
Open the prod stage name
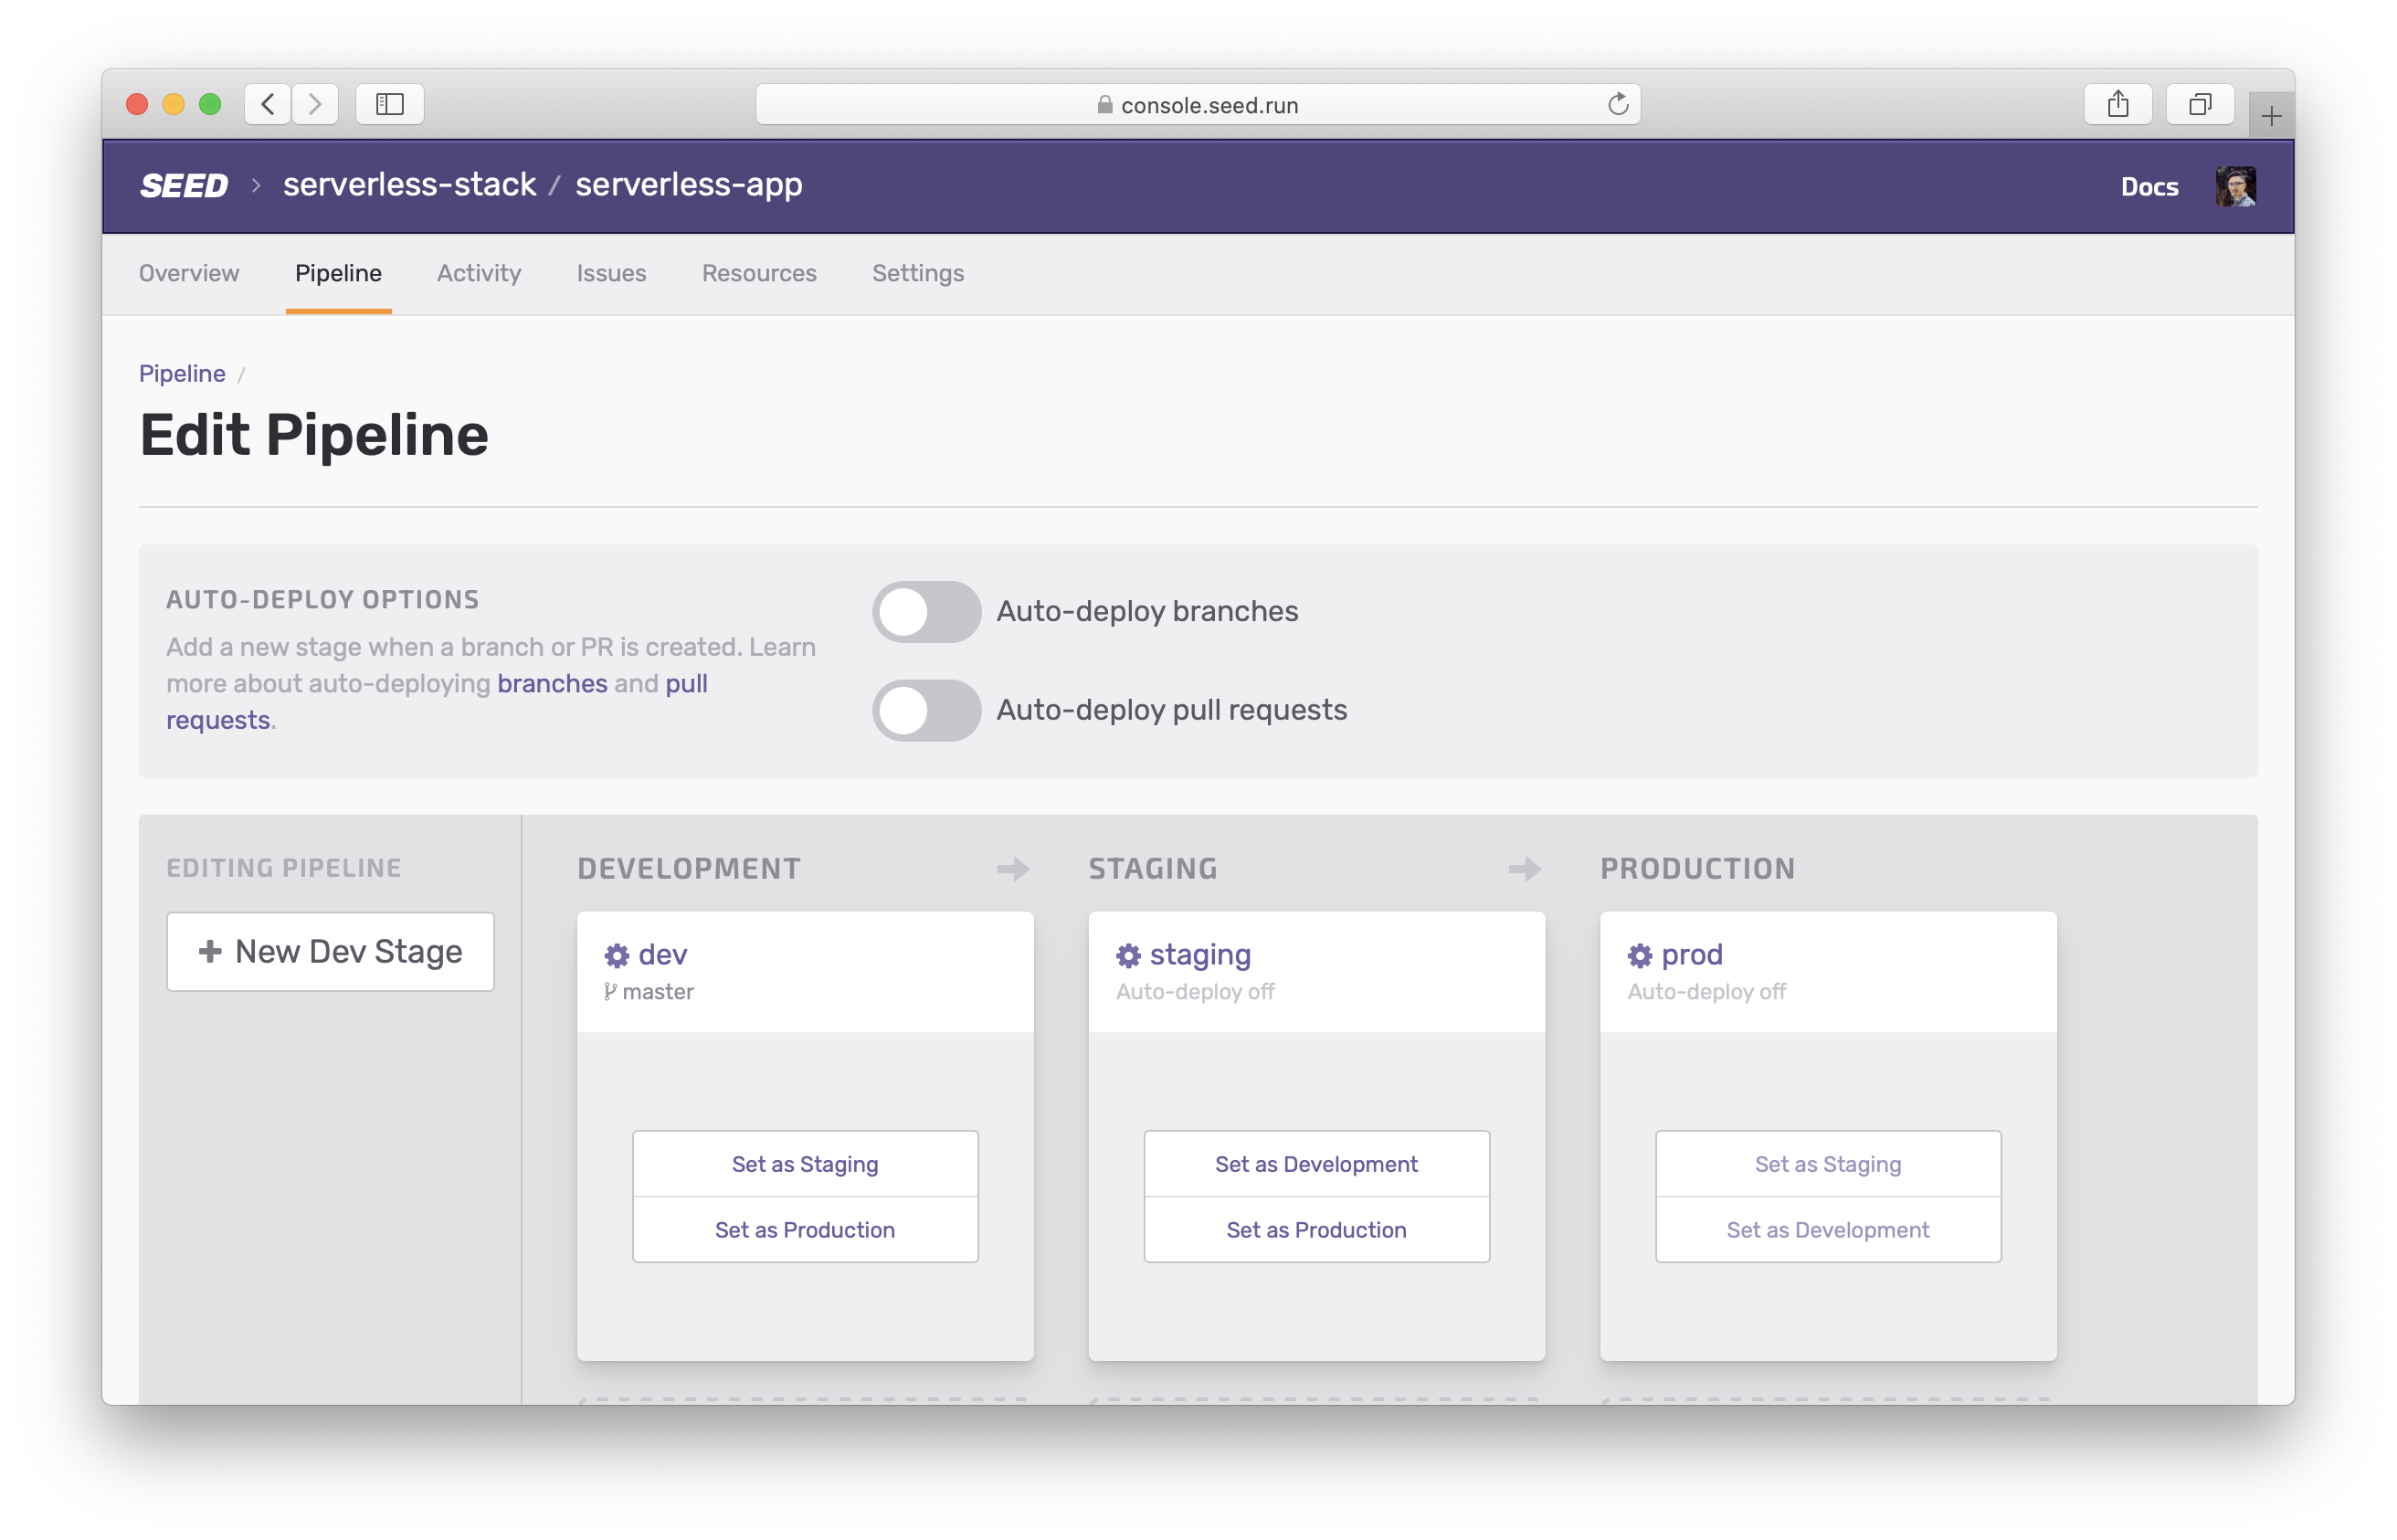tap(1692, 956)
